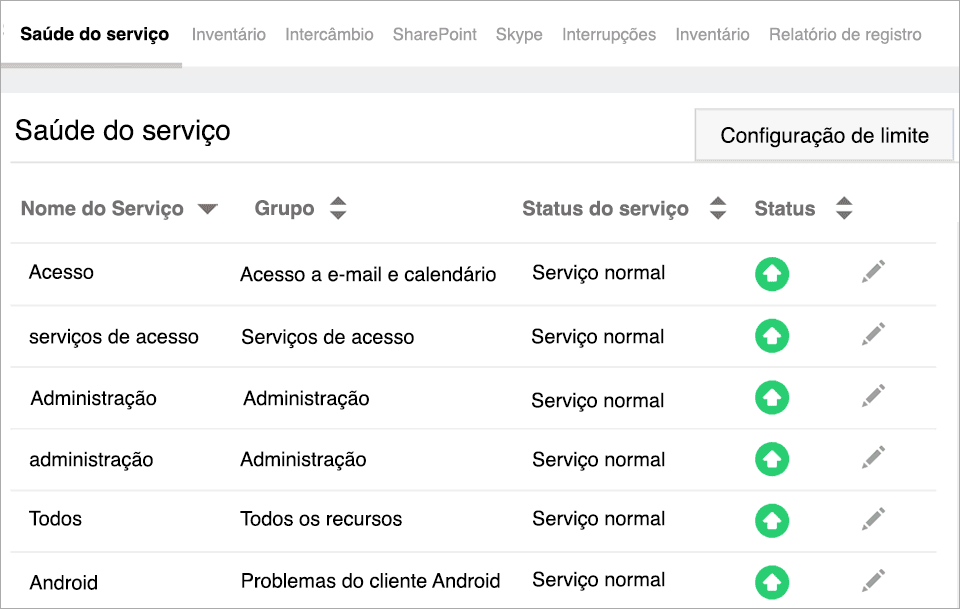Click the green status icon for serviços de acesso
Image resolution: width=960 pixels, height=609 pixels.
tap(771, 336)
